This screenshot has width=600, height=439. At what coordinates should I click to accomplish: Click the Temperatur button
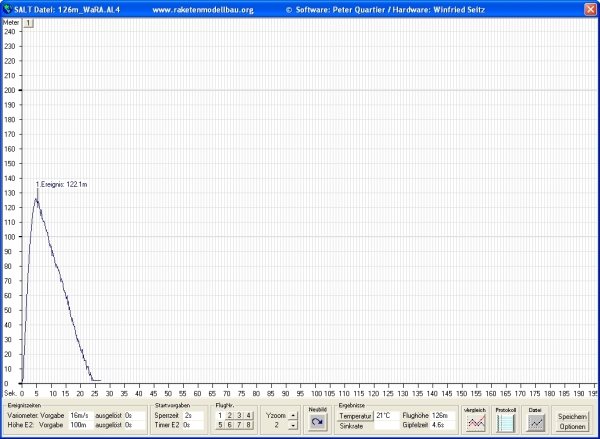355,415
